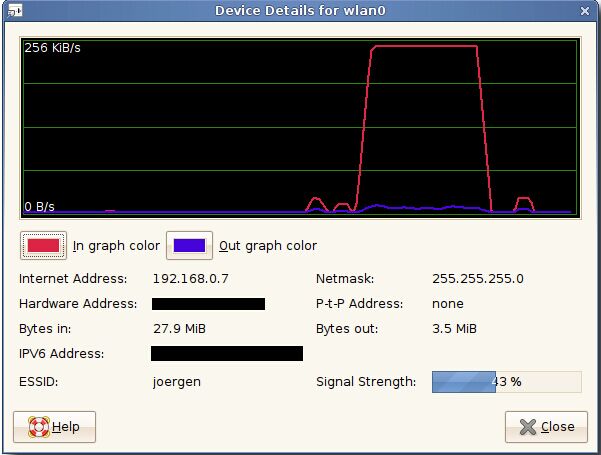The height and width of the screenshot is (455, 601).
Task: Click the Netmask label
Action: pyautogui.click(x=345, y=279)
